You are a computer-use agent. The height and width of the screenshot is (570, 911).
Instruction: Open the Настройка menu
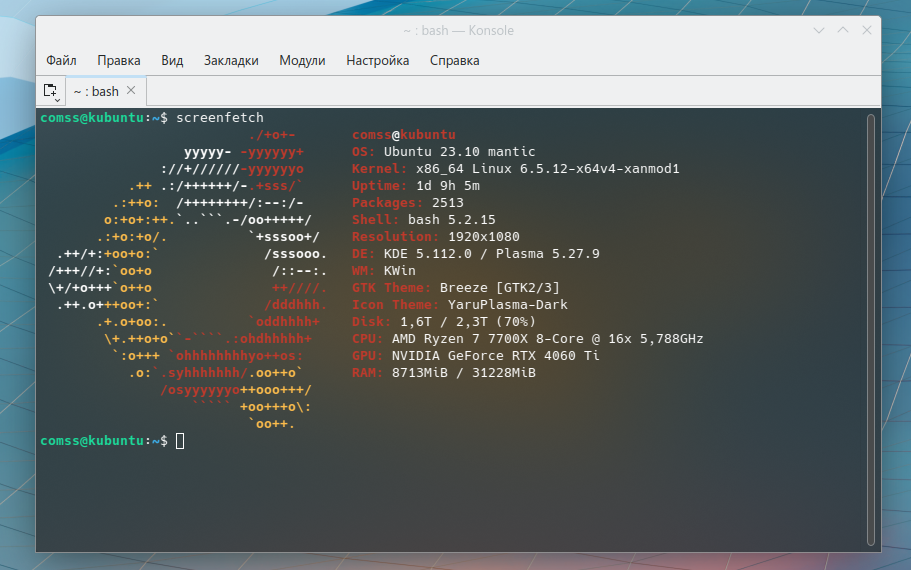(x=378, y=60)
